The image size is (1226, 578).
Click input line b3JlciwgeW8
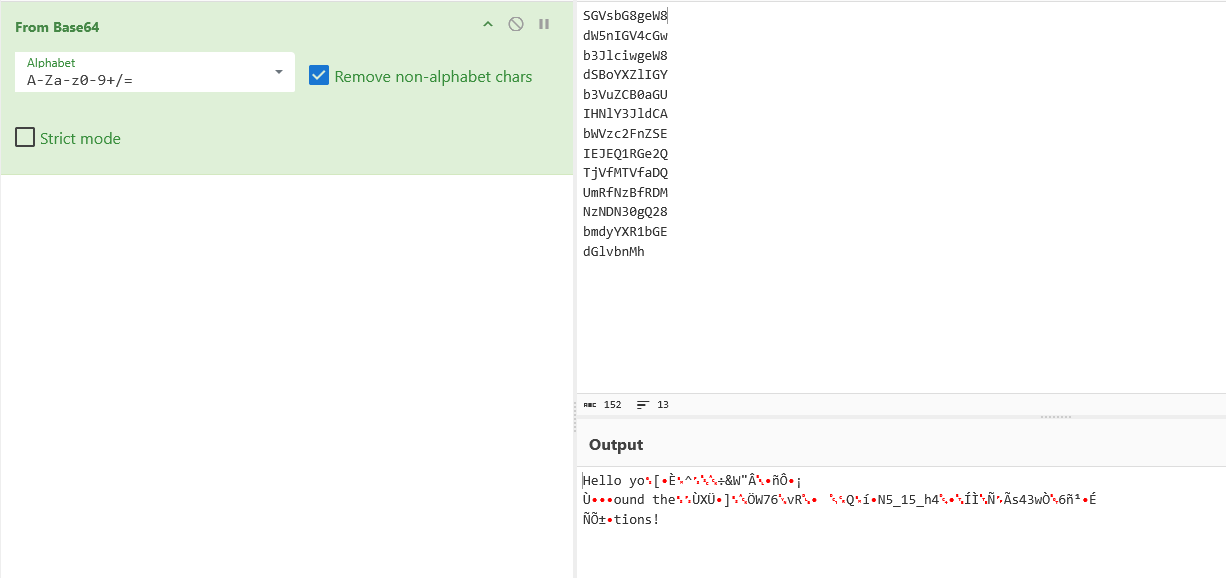[625, 55]
